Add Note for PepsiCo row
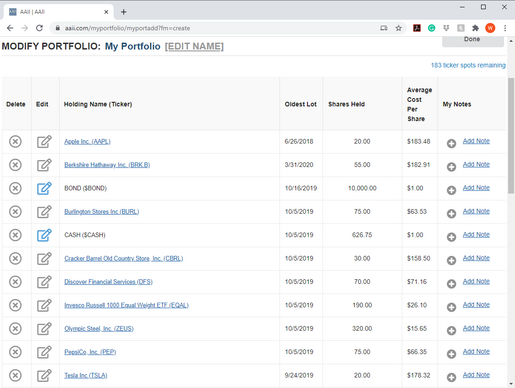Screen dimensions: 515x388 476,352
